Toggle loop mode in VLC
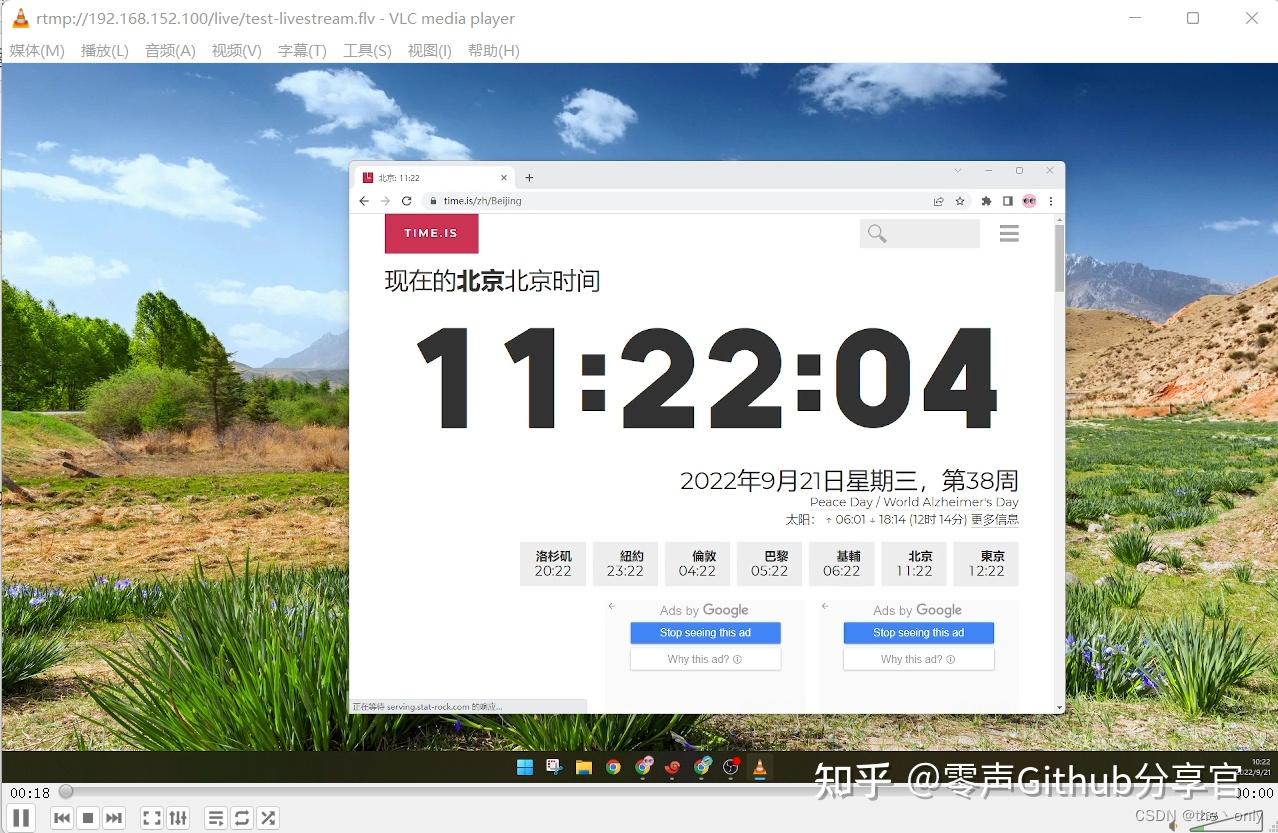Viewport: 1278px width, 833px height. (242, 818)
